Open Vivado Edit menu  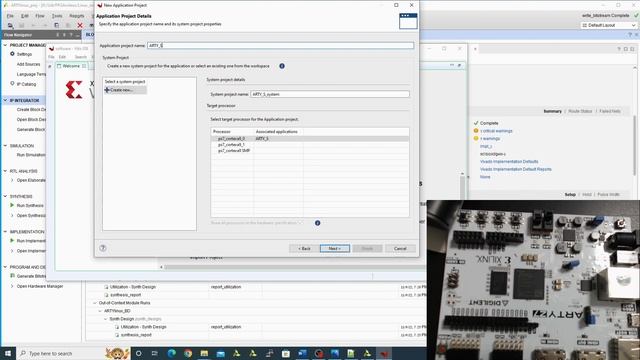click(x=25, y=16)
